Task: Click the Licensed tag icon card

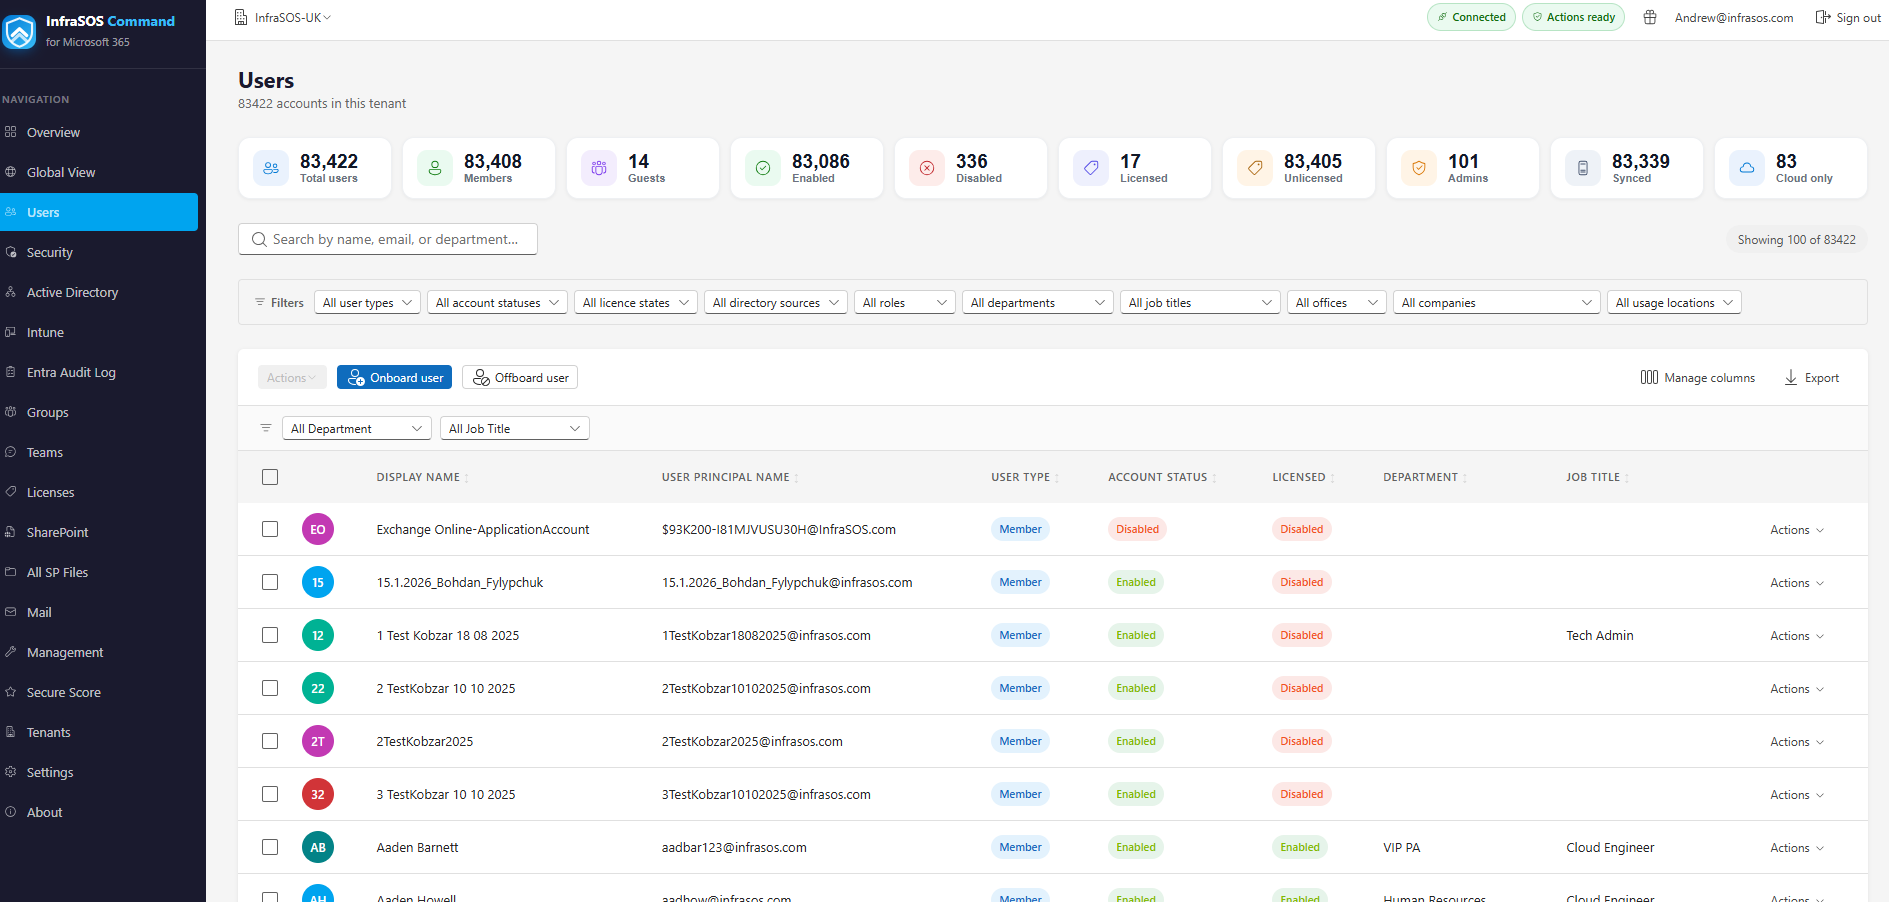Action: tap(1091, 168)
